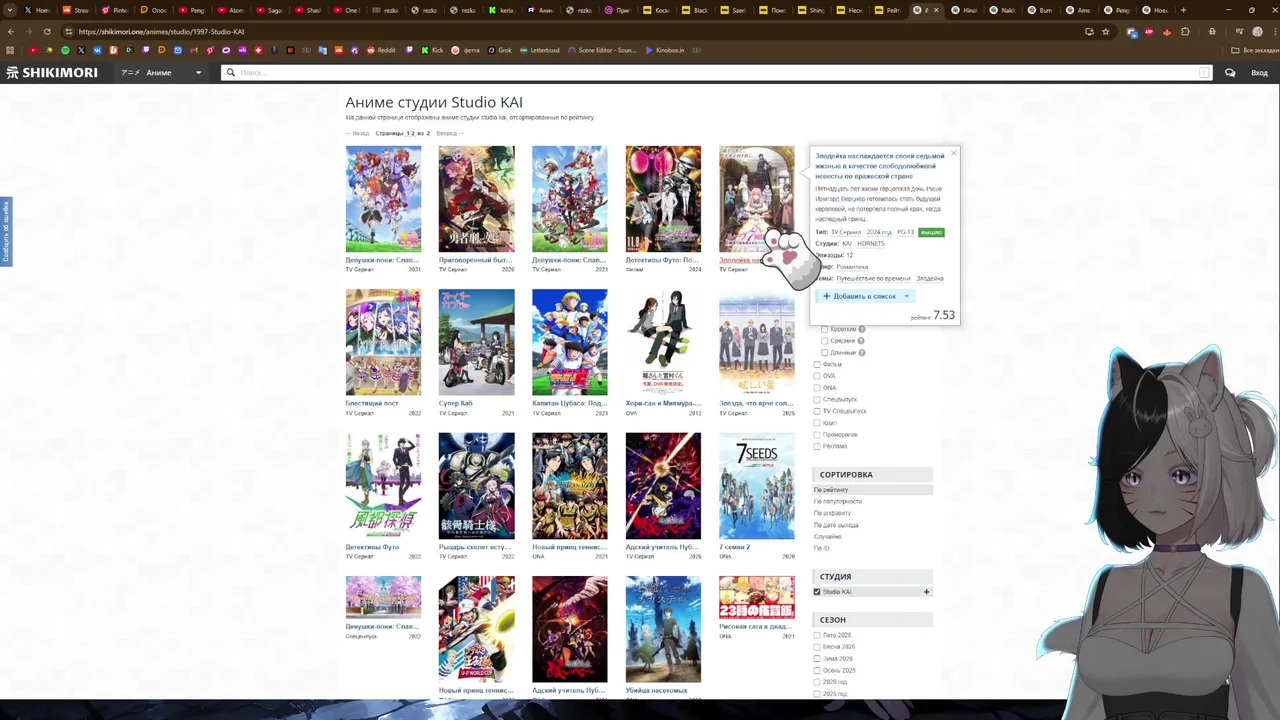Viewport: 1280px width, 720px height.
Task: Sort by По популярности
Action: point(838,502)
